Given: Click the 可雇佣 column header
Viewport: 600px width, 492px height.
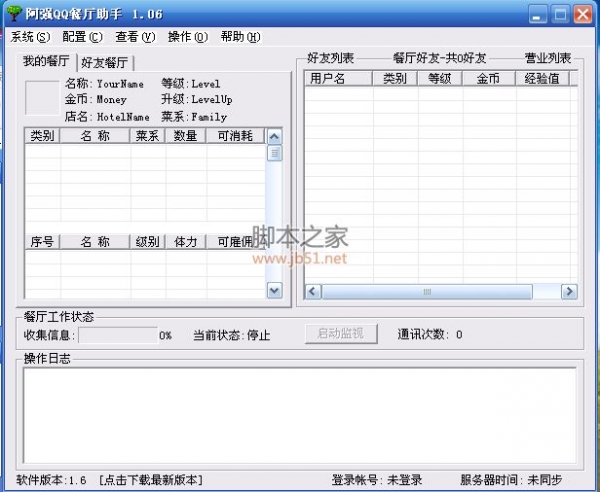Looking at the screenshot, I should [x=235, y=241].
